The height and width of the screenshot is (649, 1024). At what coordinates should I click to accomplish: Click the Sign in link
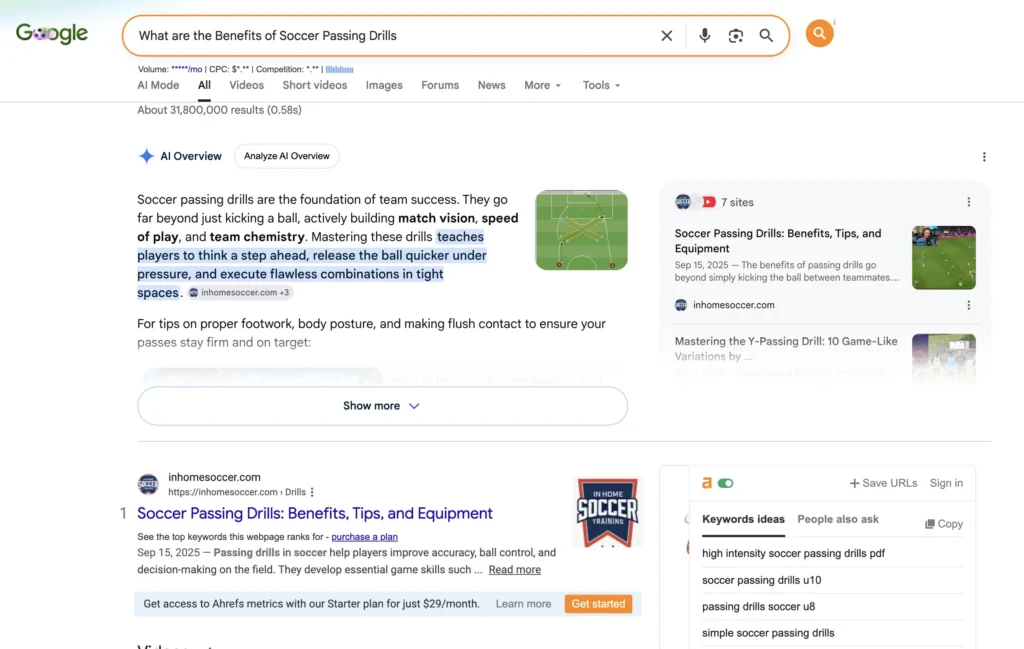pos(946,483)
